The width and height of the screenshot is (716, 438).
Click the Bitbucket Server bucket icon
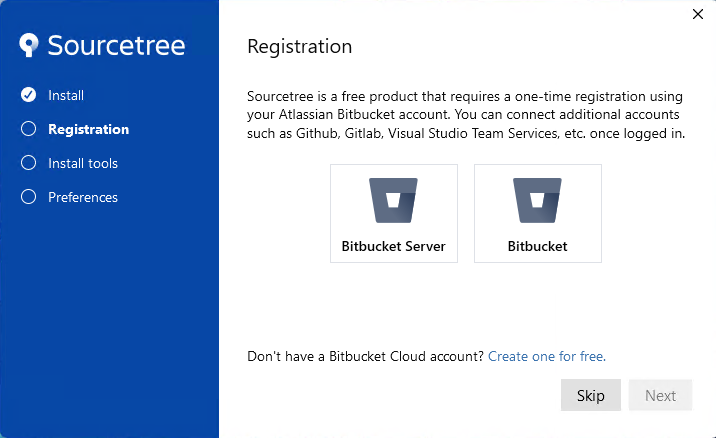393,201
